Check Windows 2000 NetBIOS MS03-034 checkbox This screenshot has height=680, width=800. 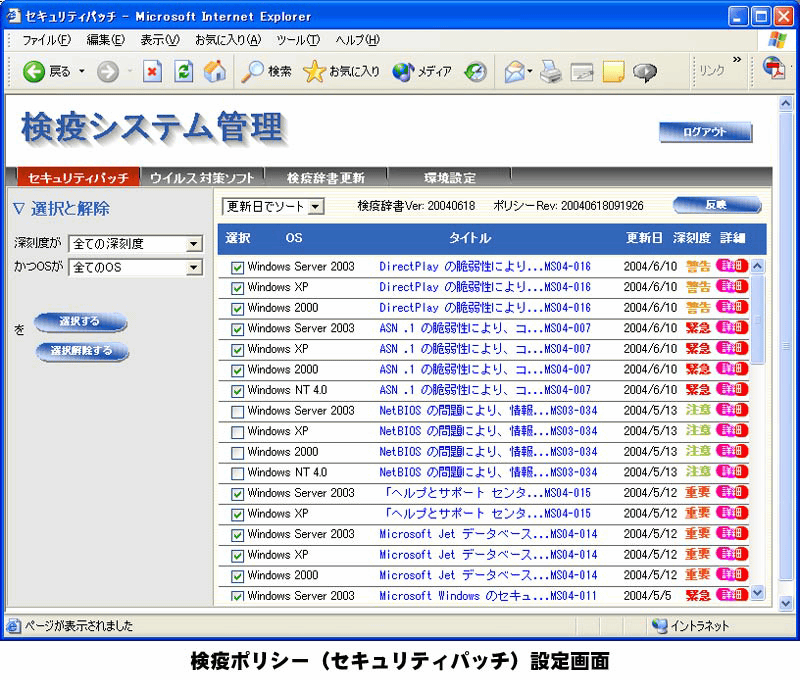coord(237,452)
